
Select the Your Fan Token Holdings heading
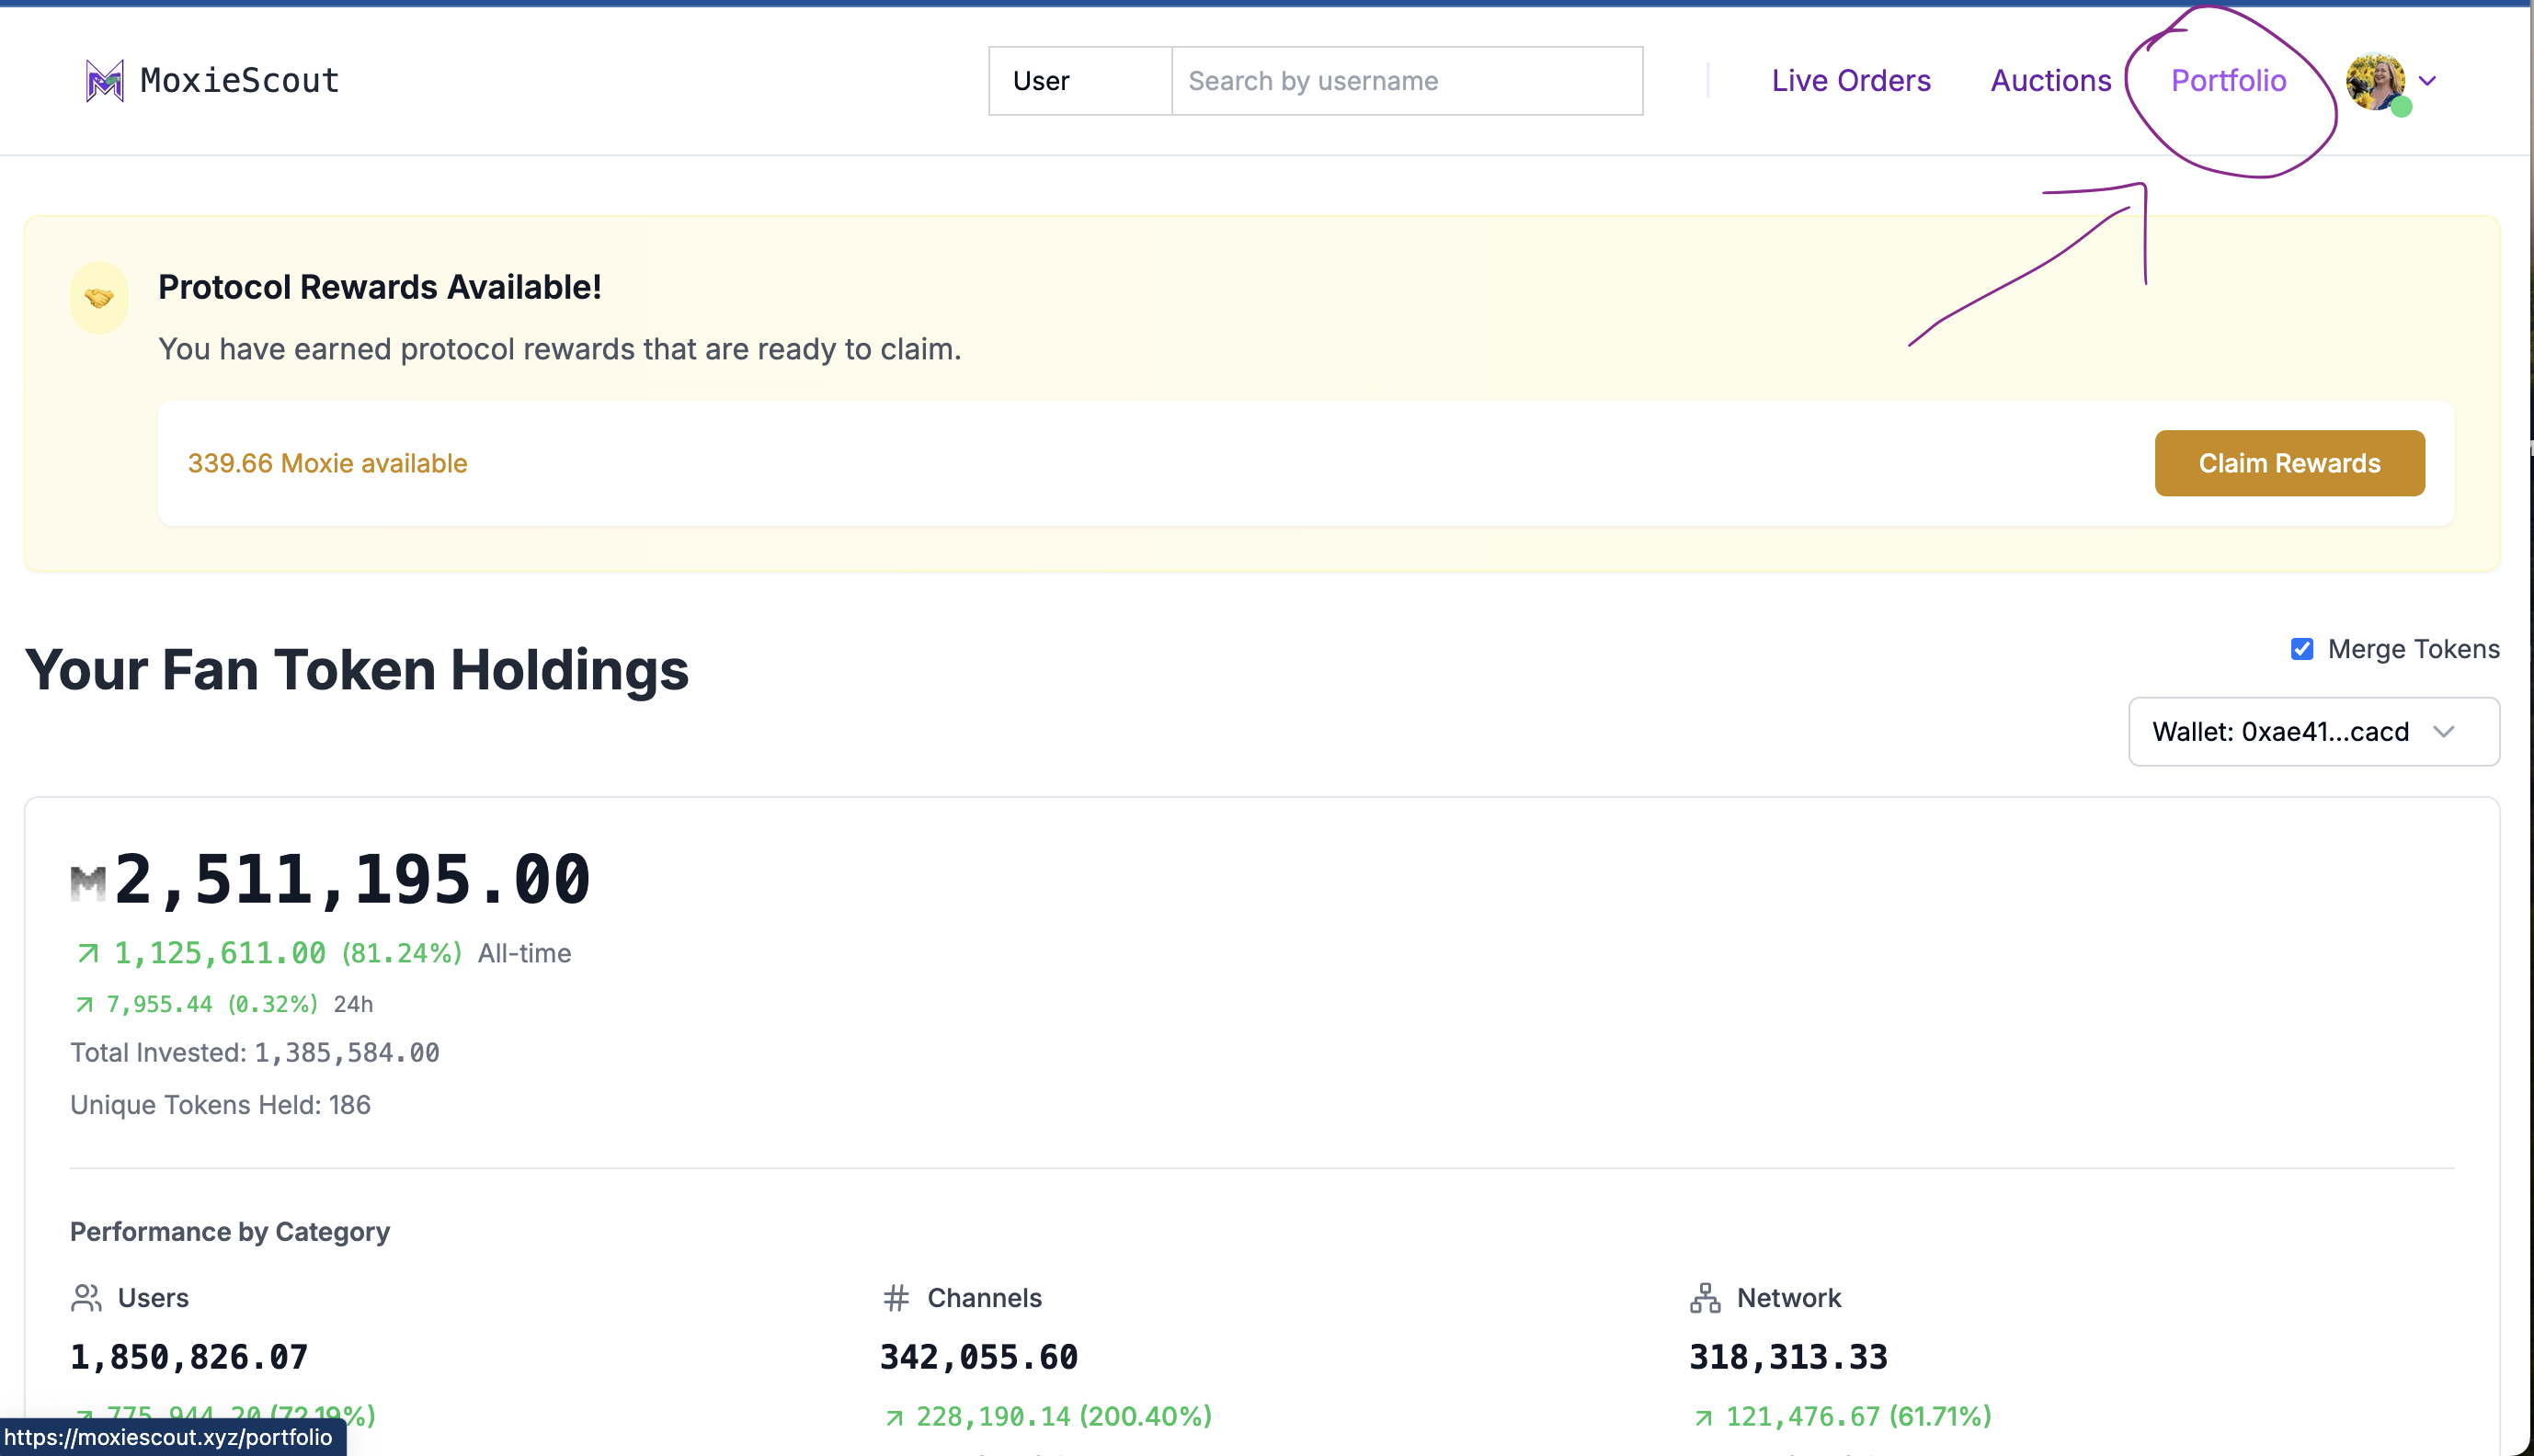[357, 669]
